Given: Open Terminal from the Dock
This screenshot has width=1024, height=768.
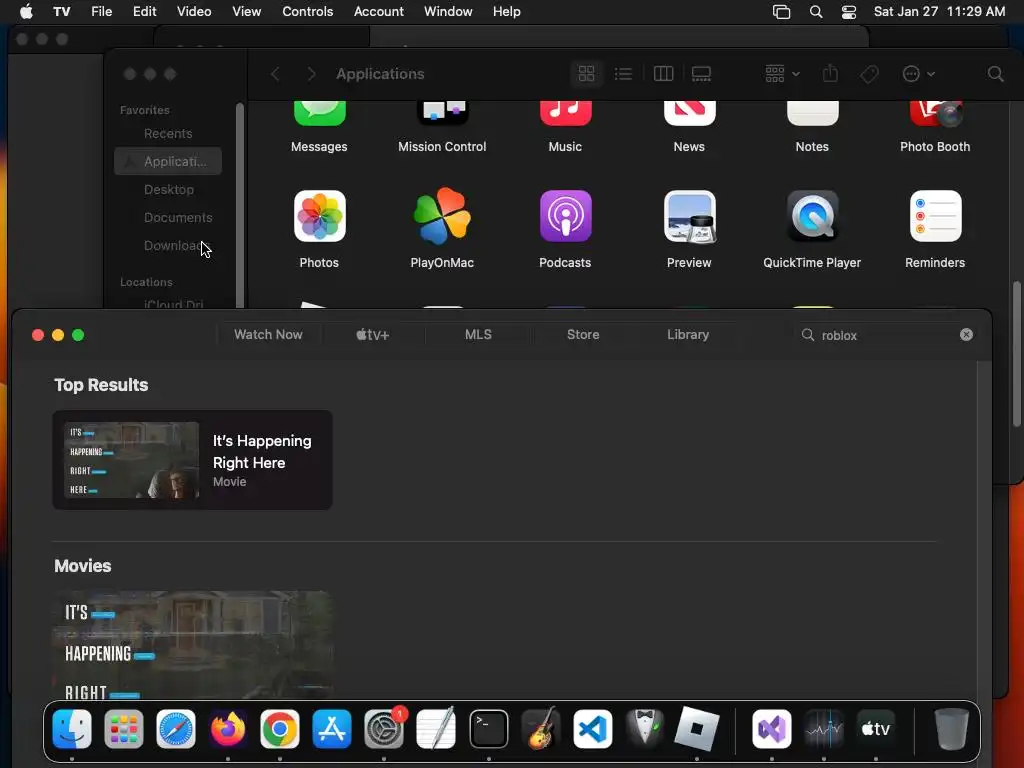Looking at the screenshot, I should click(488, 729).
